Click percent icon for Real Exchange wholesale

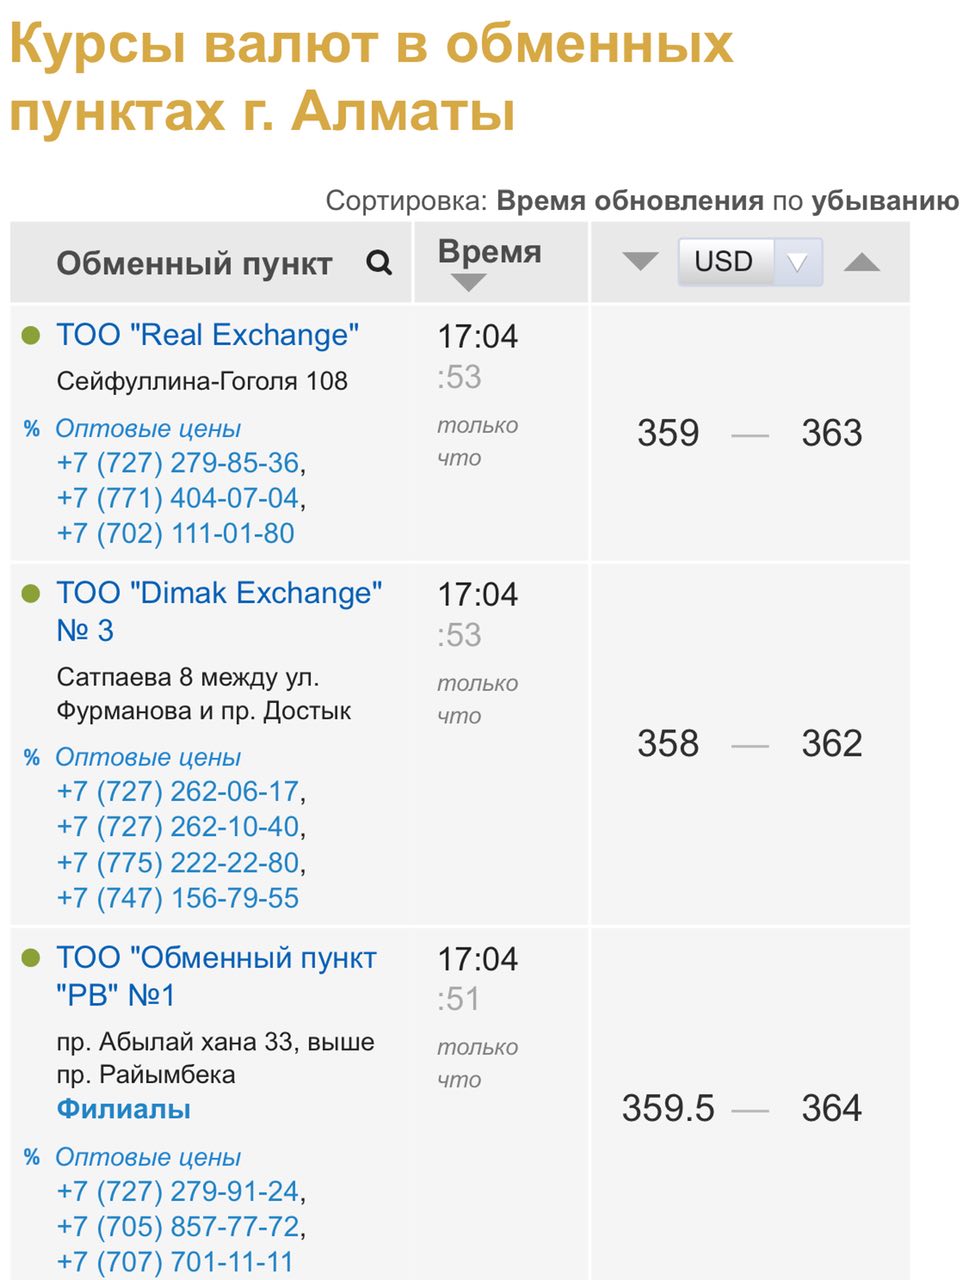coord(32,429)
